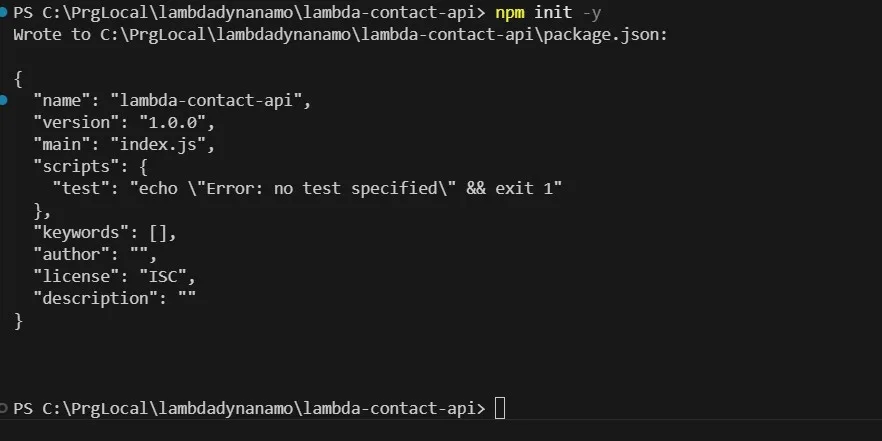Click the "keywords" key text
Image resolution: width=882 pixels, height=441 pixels.
(78, 232)
